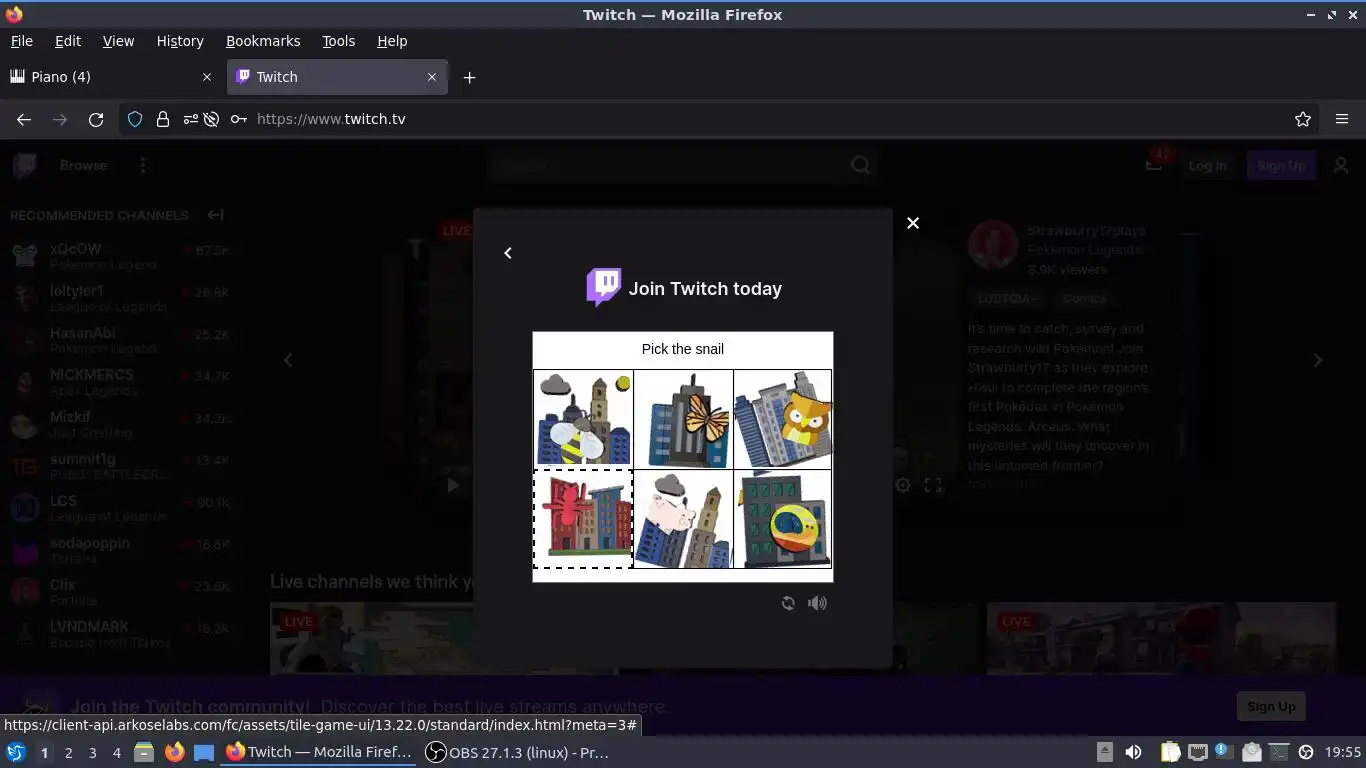Pick the owl tile in the captcha
Screen dimensions: 1366x768
[782, 420]
